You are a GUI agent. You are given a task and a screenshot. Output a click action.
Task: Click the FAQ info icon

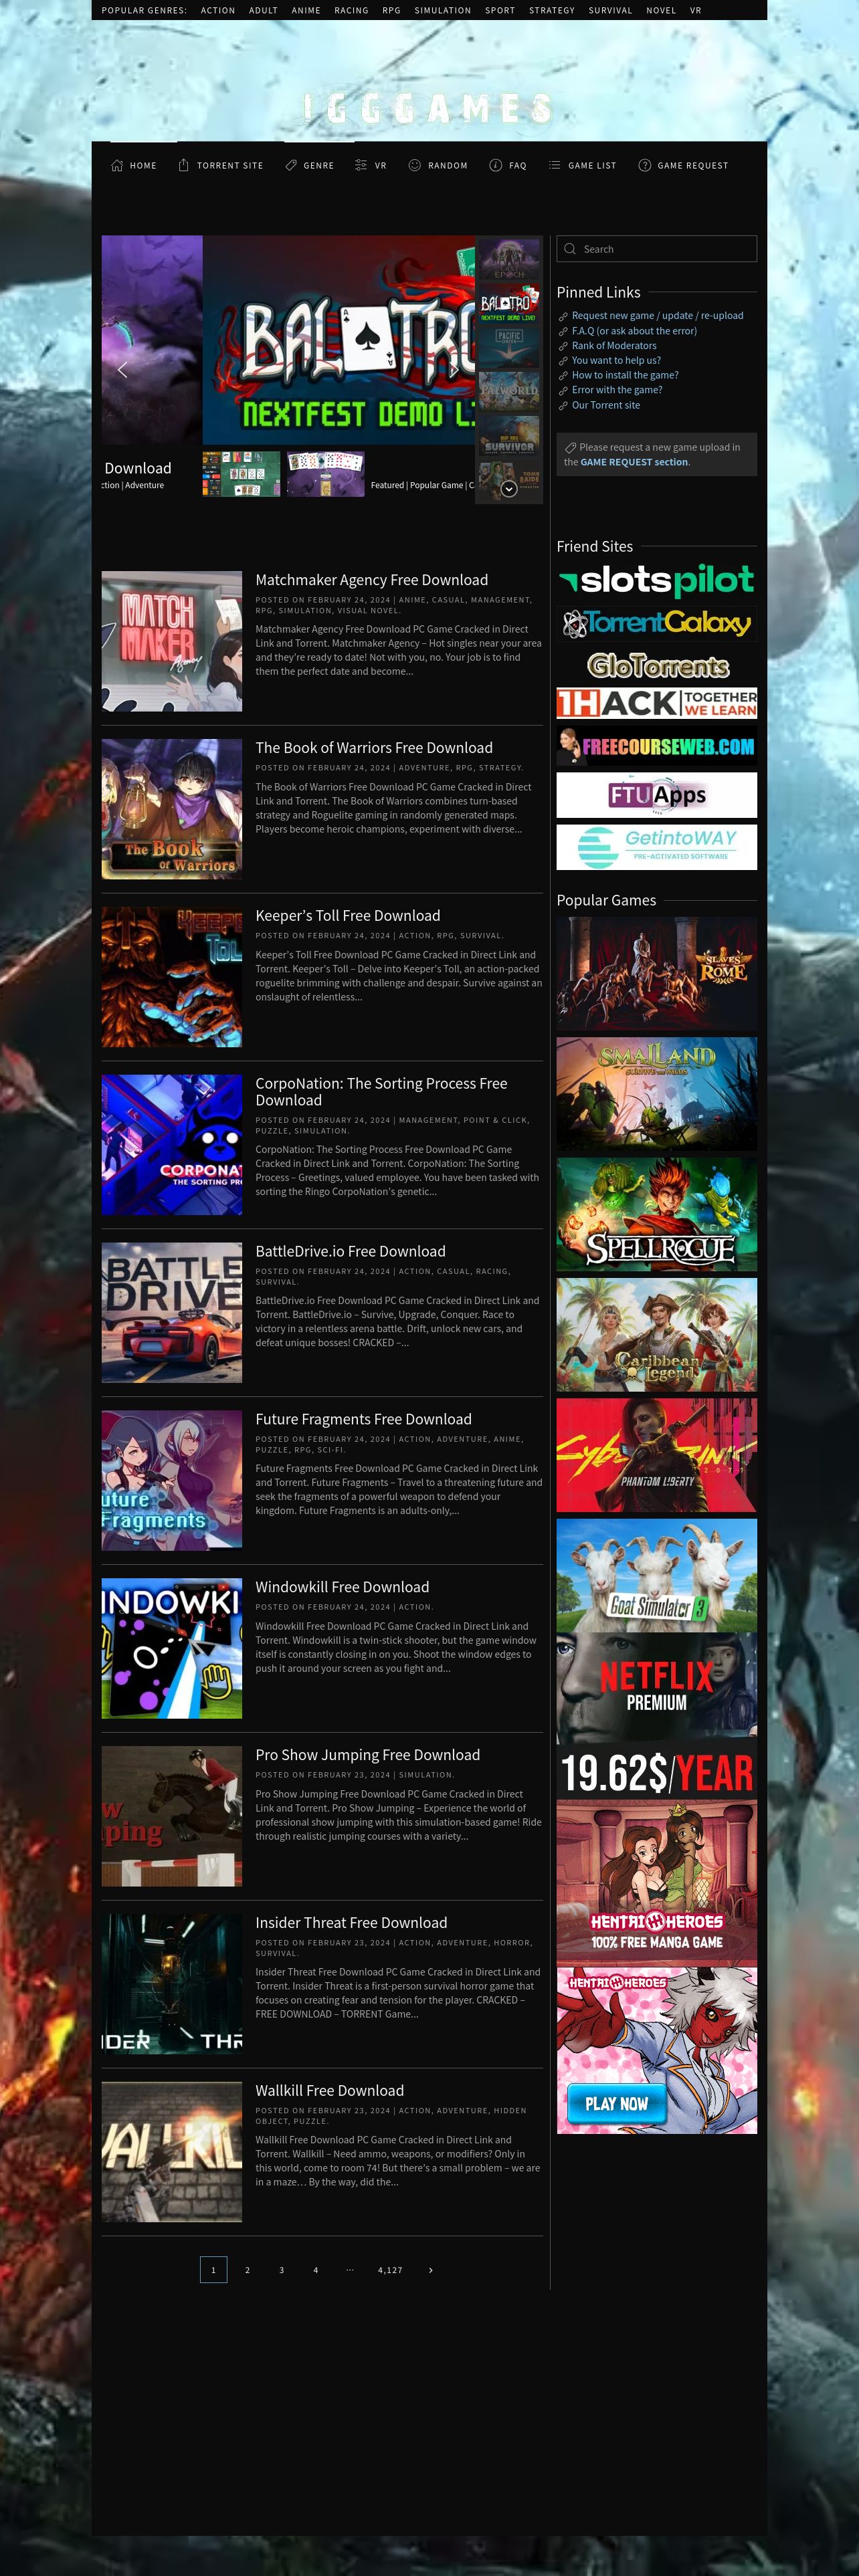(x=495, y=165)
